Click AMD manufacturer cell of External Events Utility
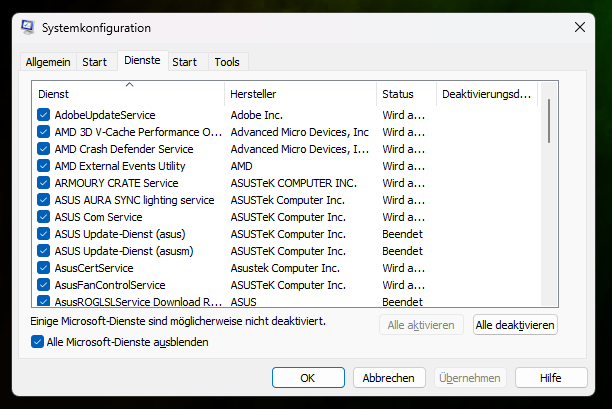This screenshot has width=612, height=409. tap(241, 166)
